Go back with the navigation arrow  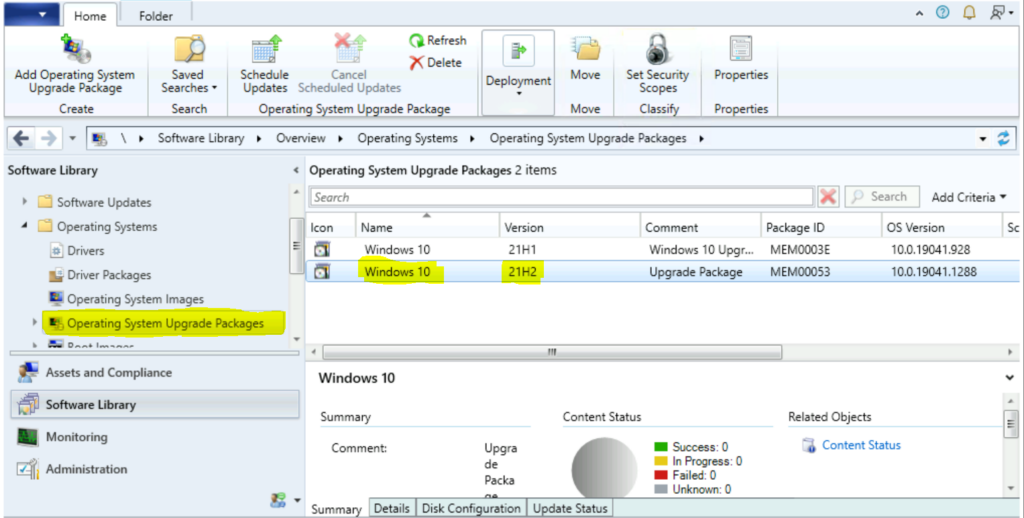[x=22, y=138]
